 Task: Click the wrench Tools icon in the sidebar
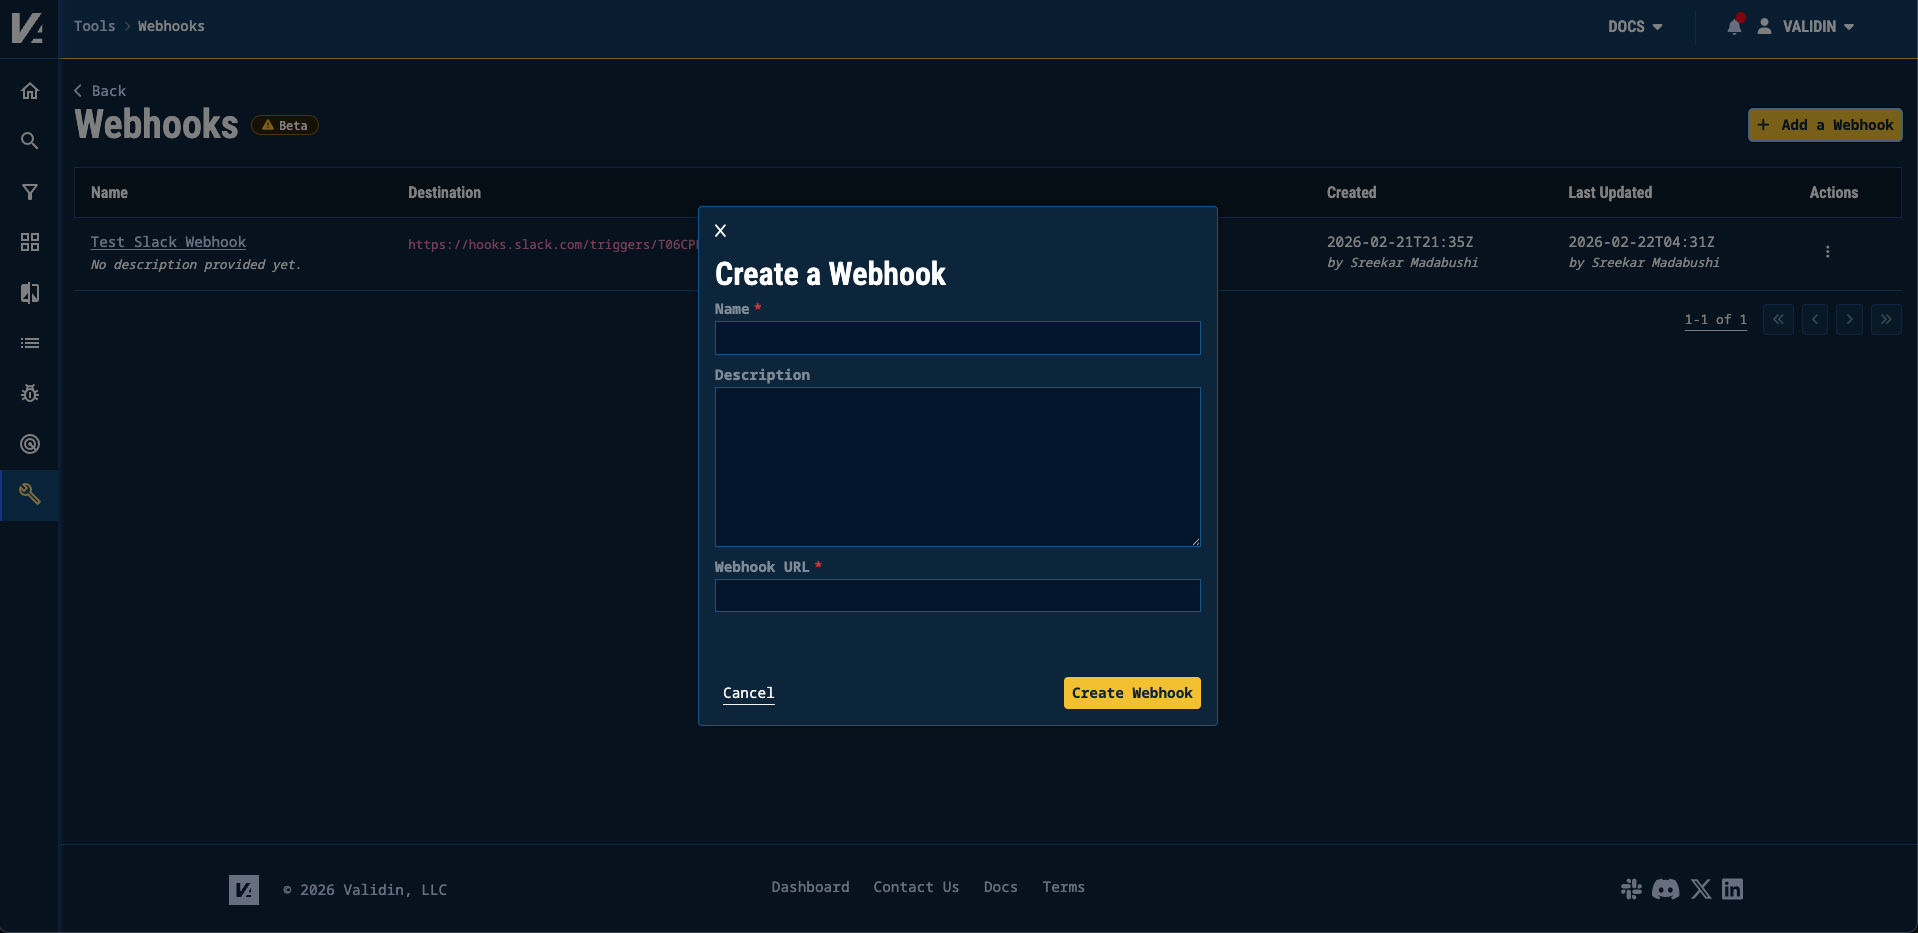30,494
